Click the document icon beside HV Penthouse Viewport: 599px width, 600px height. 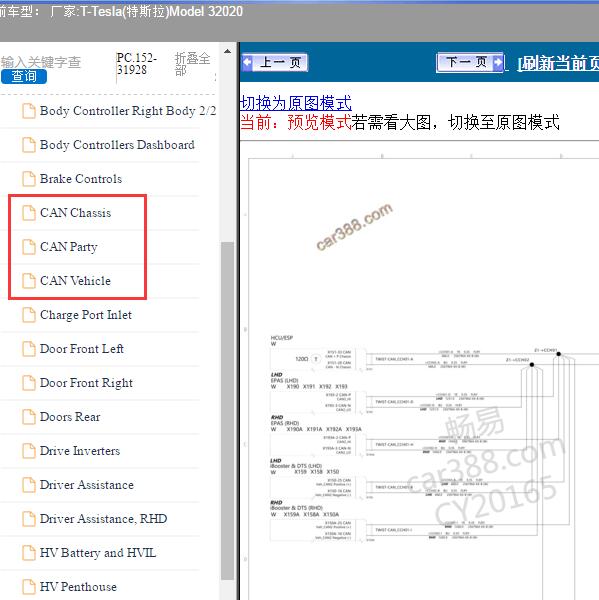(x=29, y=587)
